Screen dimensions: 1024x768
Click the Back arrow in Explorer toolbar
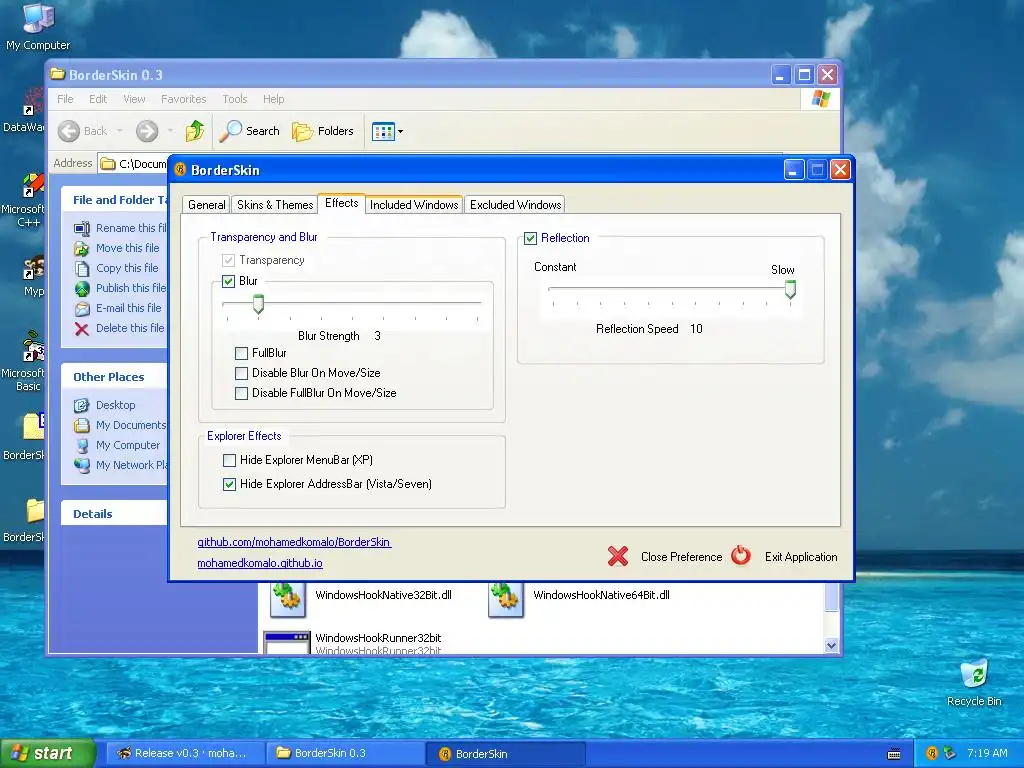click(69, 131)
